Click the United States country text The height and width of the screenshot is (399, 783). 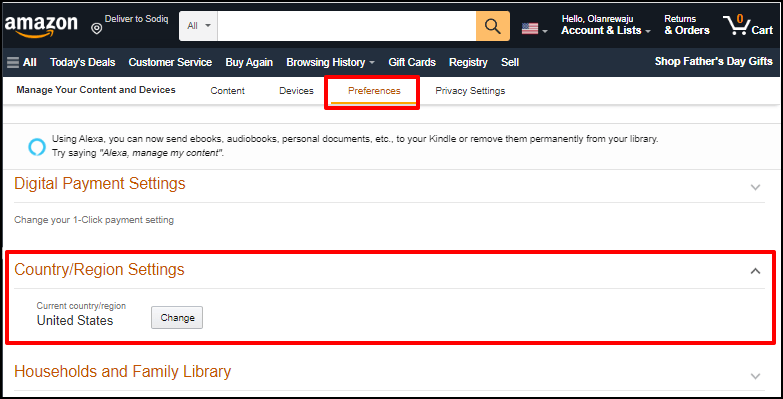tap(75, 321)
